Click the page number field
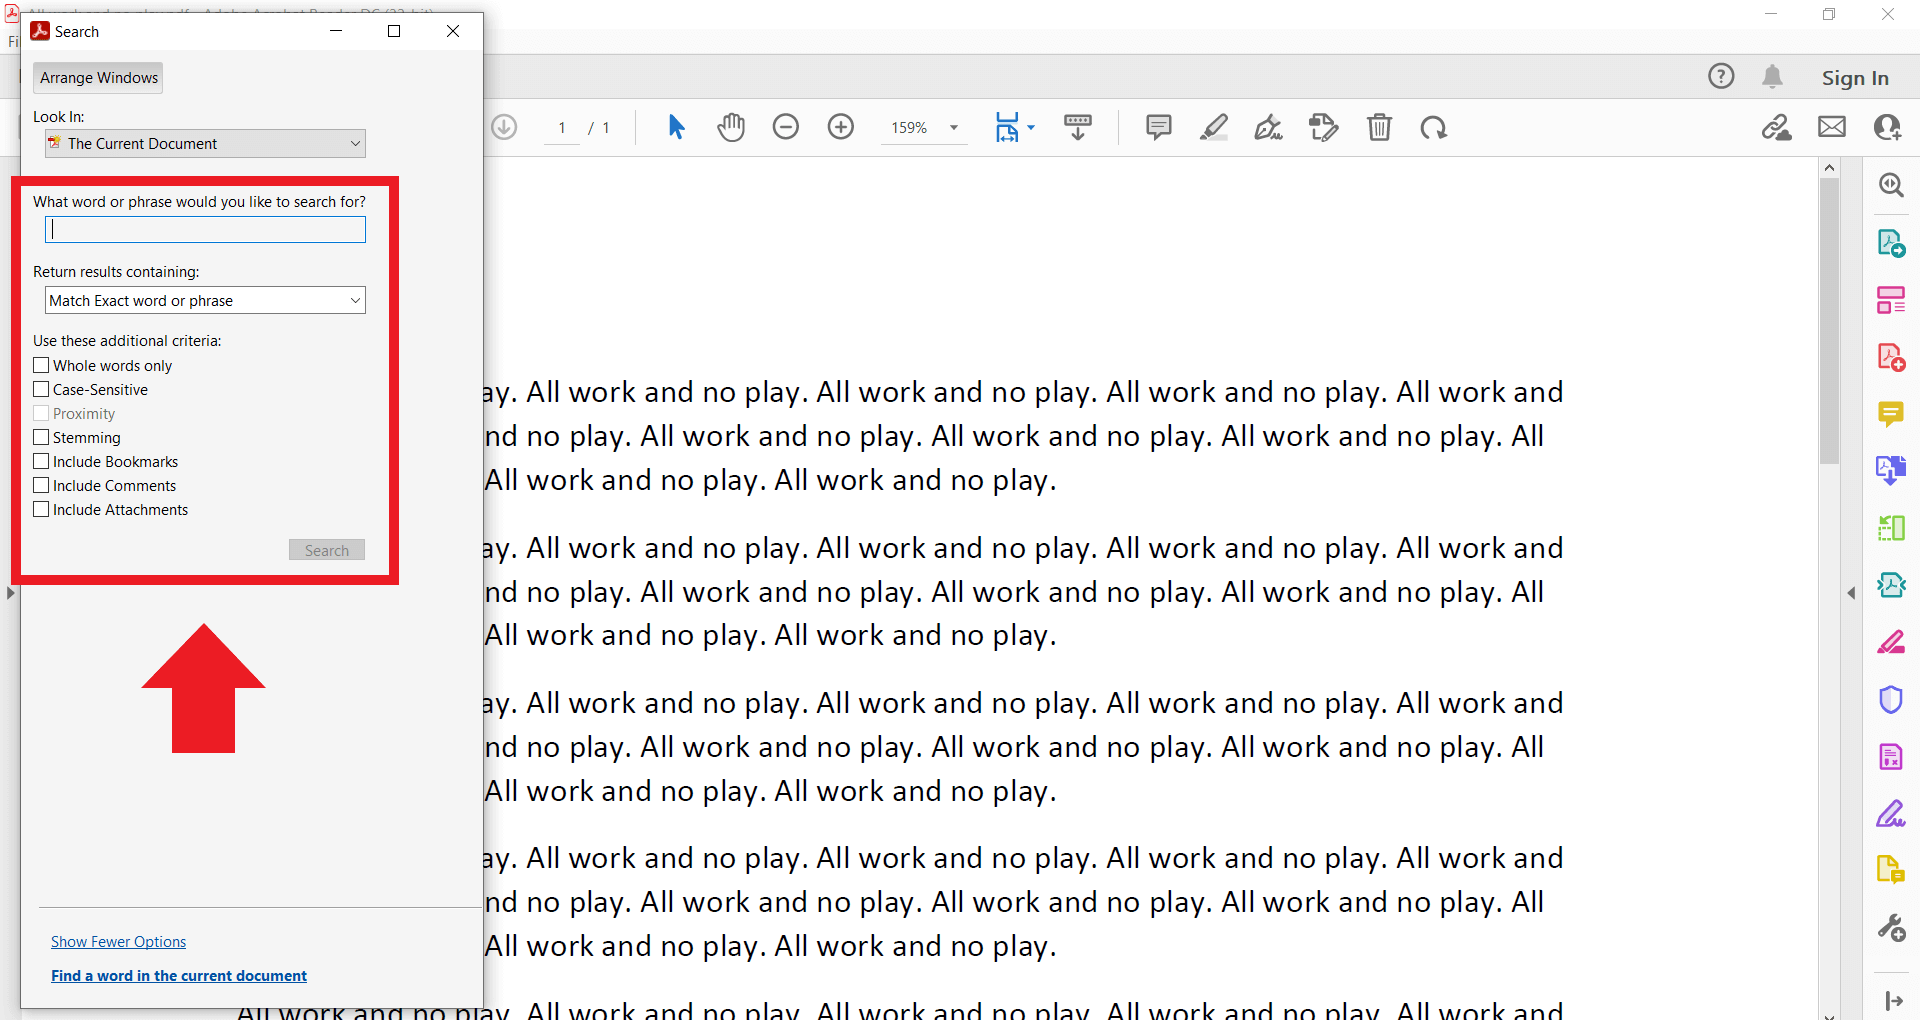 coord(562,128)
